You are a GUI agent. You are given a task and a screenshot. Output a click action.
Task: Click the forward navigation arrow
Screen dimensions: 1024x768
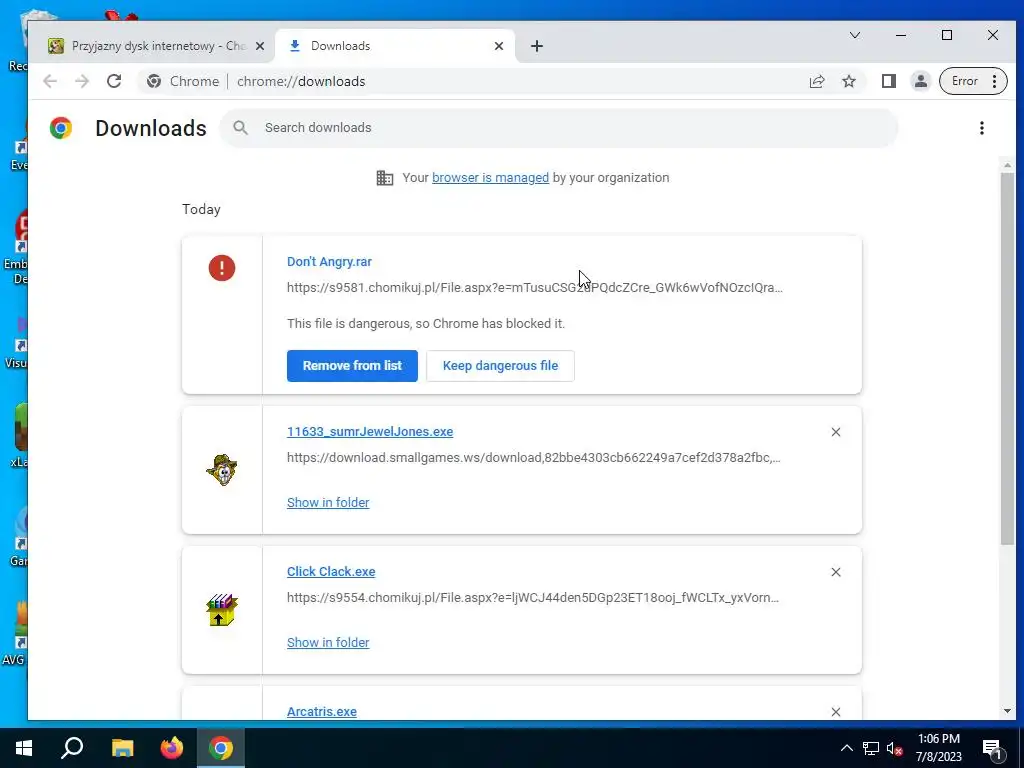[x=82, y=81]
